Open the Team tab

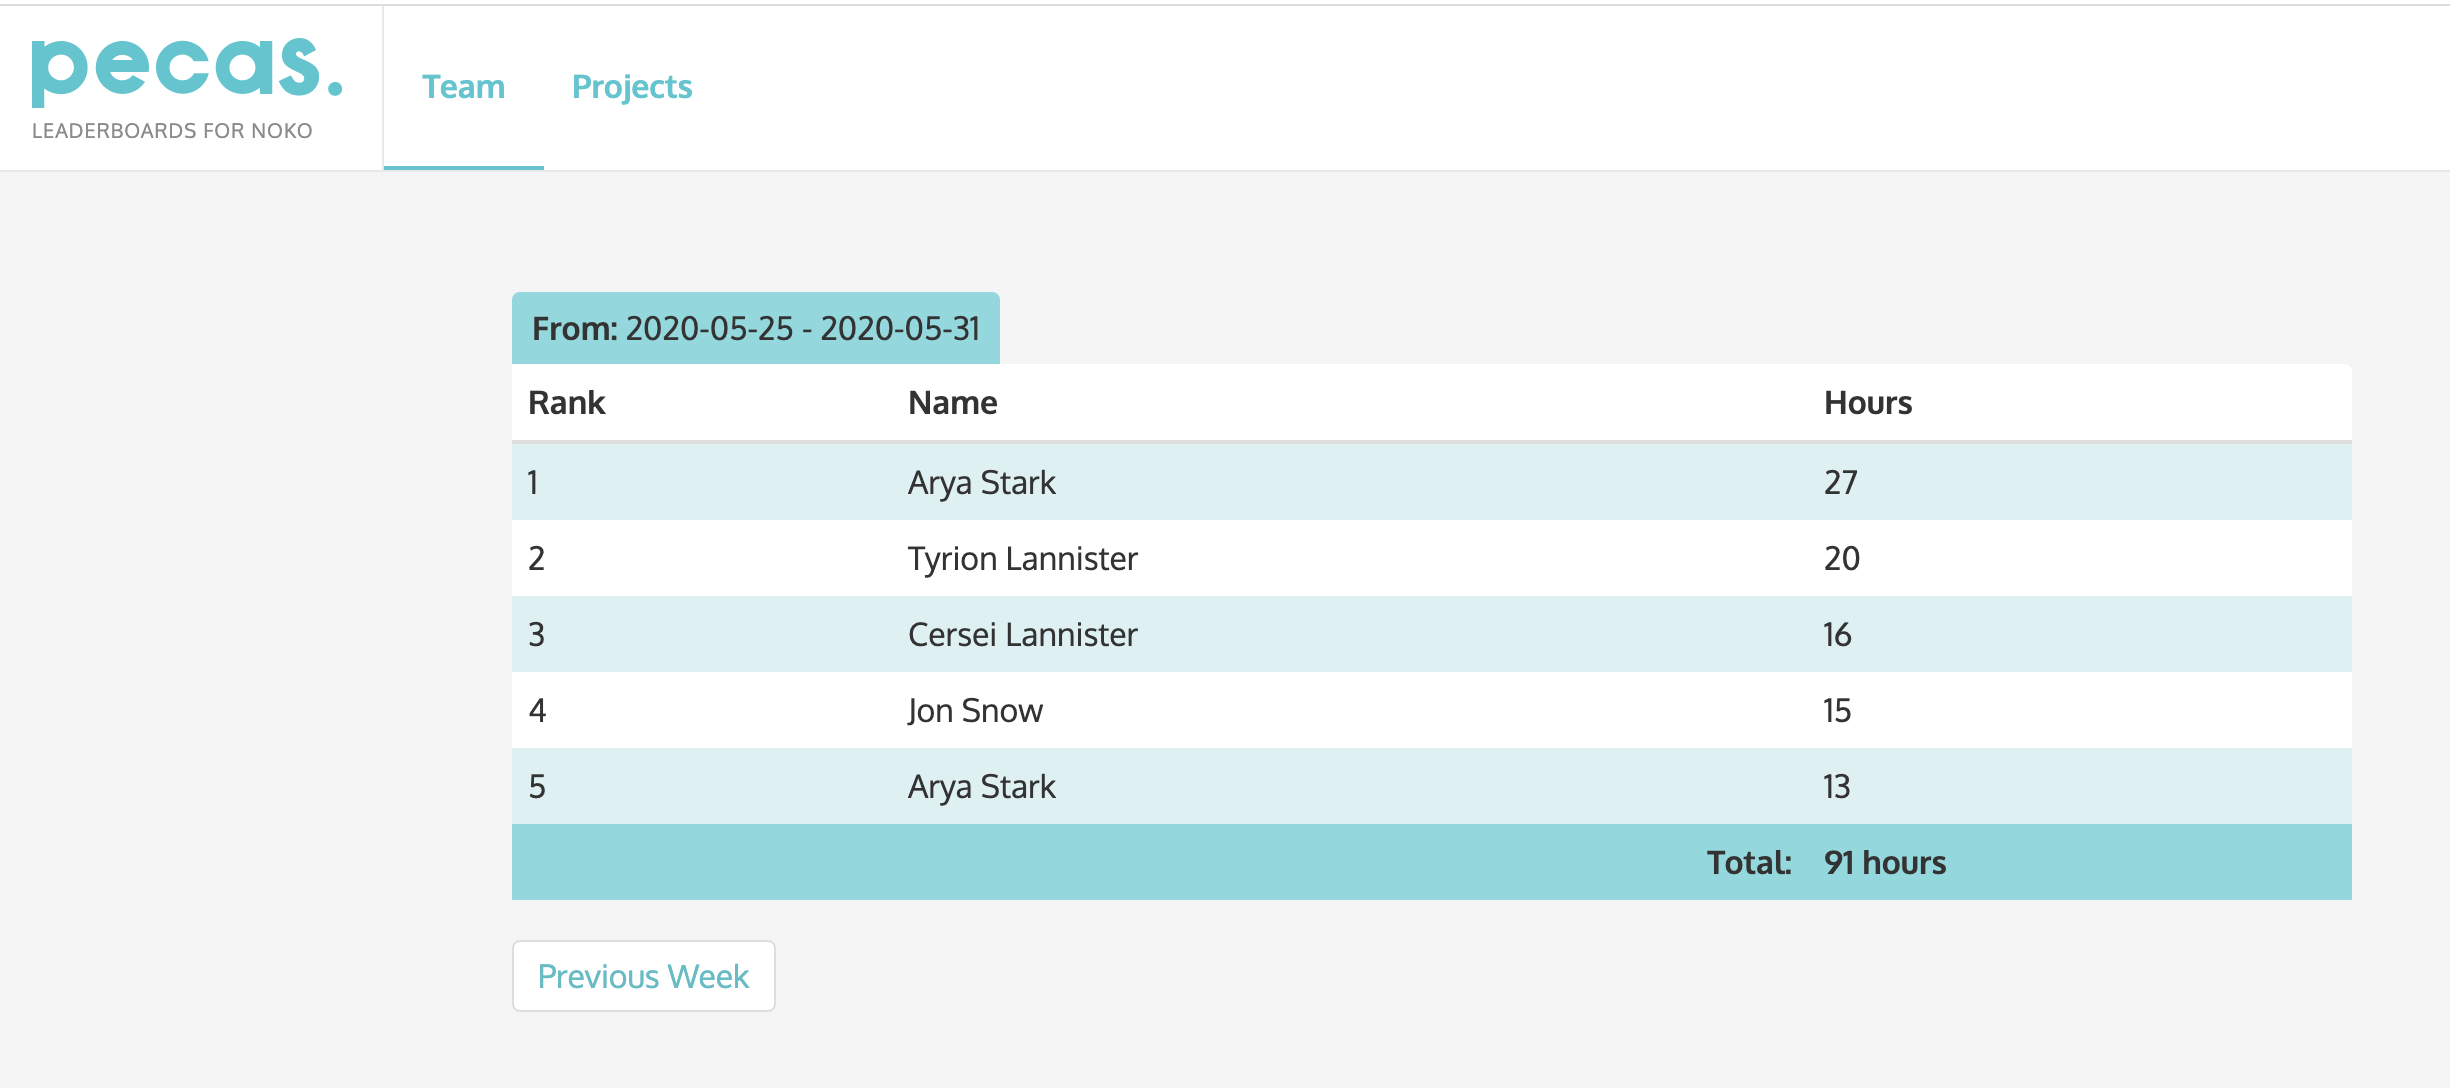(x=463, y=87)
